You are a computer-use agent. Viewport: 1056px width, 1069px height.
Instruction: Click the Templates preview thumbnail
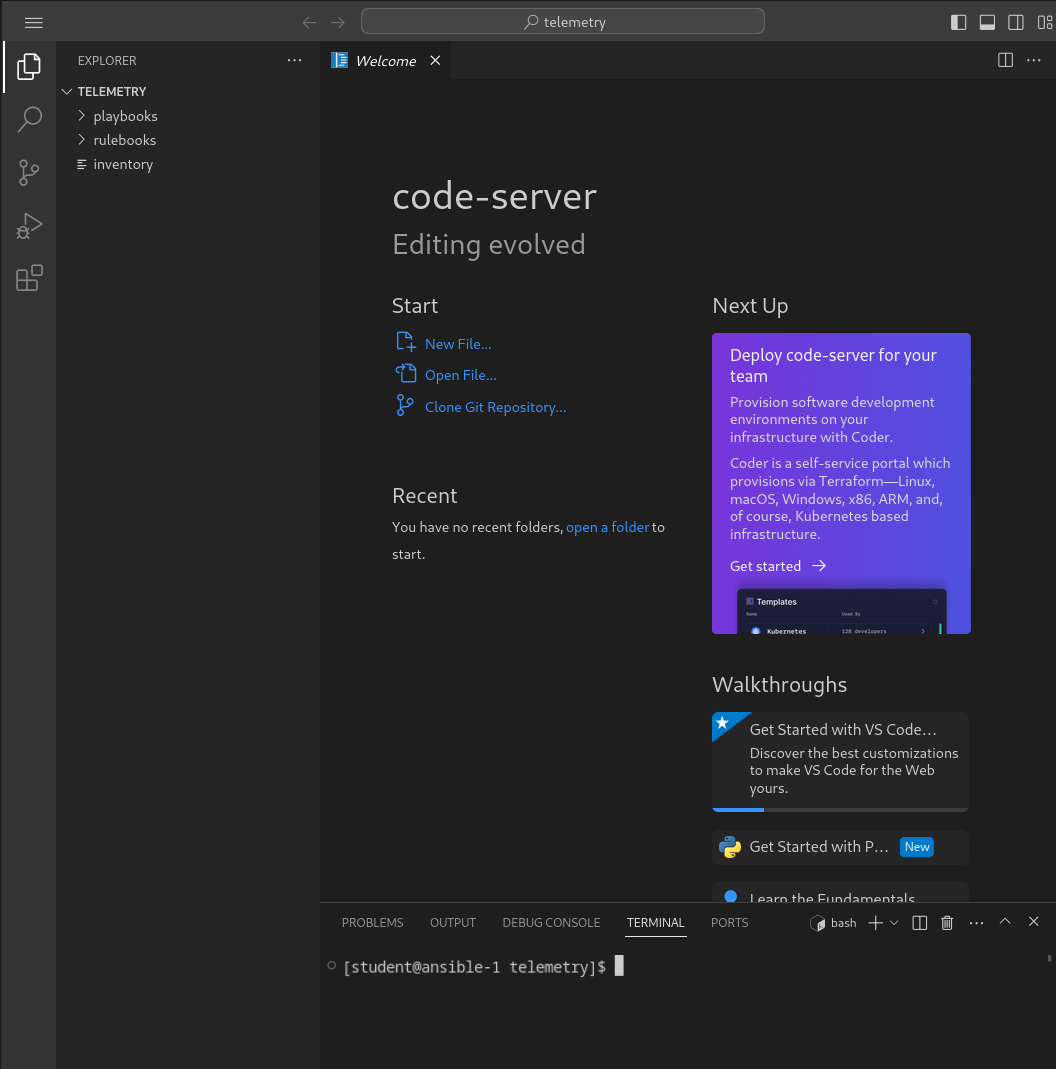(842, 612)
